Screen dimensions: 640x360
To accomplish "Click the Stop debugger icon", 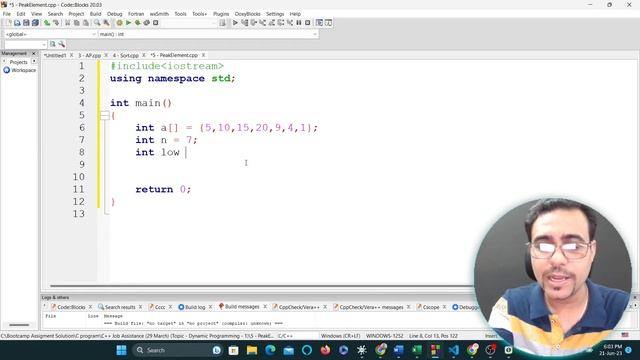I will pyautogui.click(x=308, y=23).
